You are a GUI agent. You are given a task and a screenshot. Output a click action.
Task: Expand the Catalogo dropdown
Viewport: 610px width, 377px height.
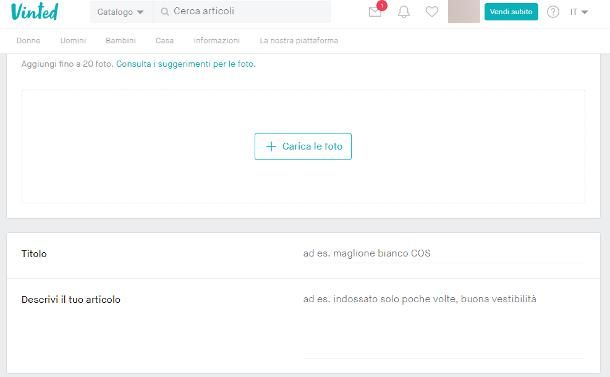tap(121, 12)
